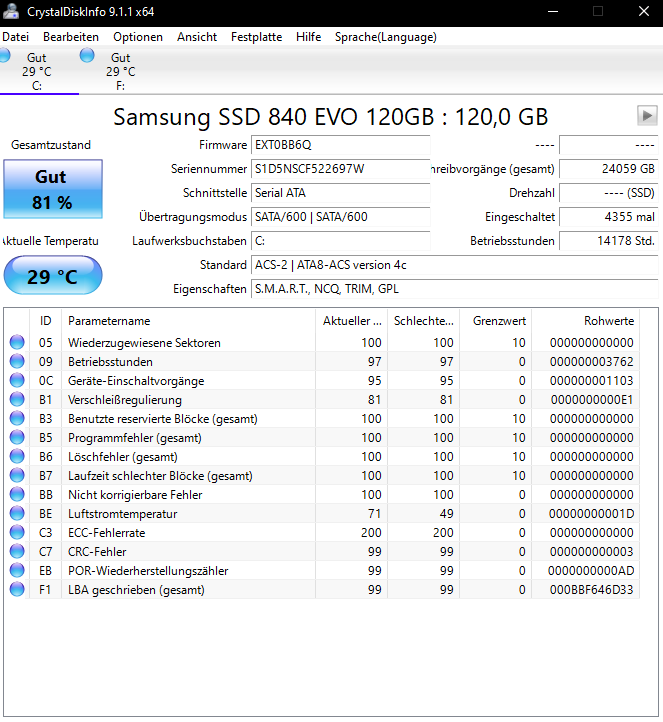Click the total writes value 24059 GB

pyautogui.click(x=609, y=169)
